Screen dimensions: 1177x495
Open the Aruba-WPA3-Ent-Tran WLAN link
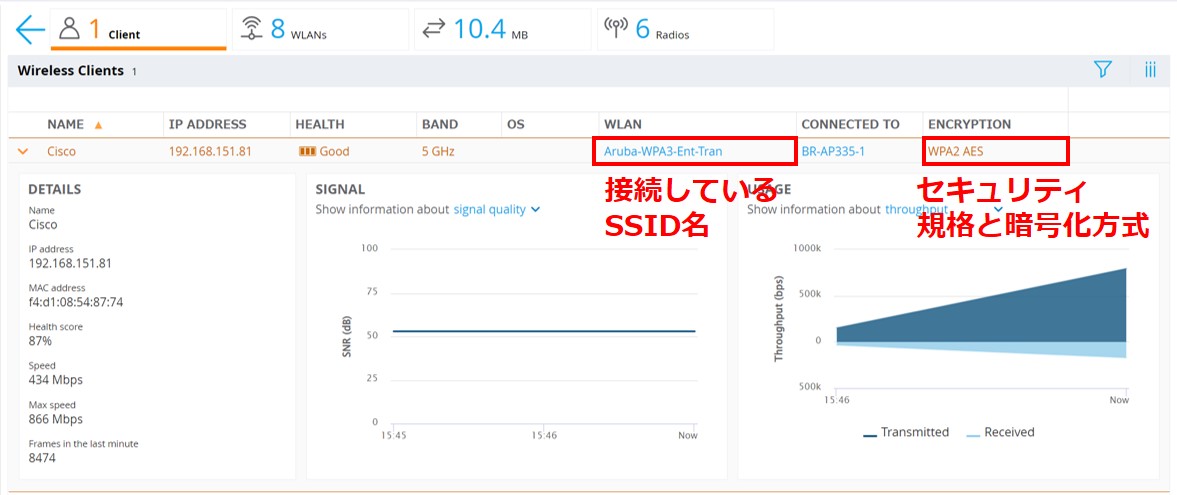click(x=664, y=152)
